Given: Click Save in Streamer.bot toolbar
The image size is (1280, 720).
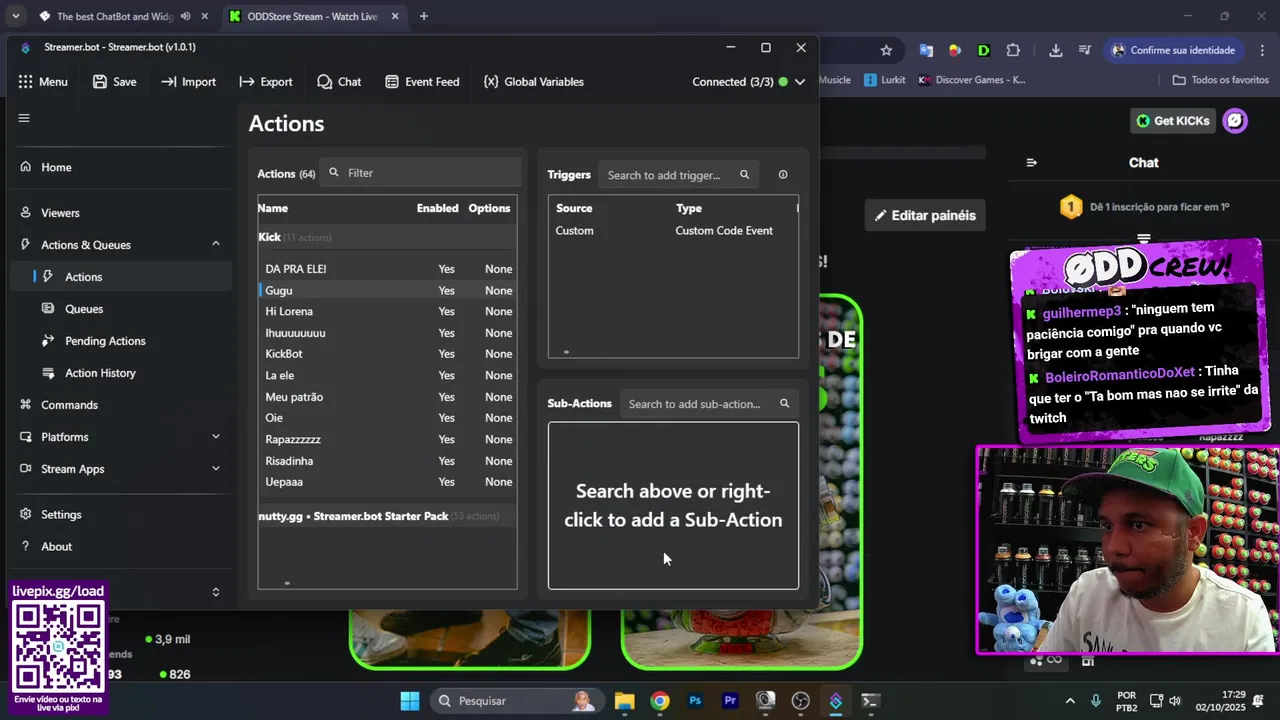Looking at the screenshot, I should point(114,82).
